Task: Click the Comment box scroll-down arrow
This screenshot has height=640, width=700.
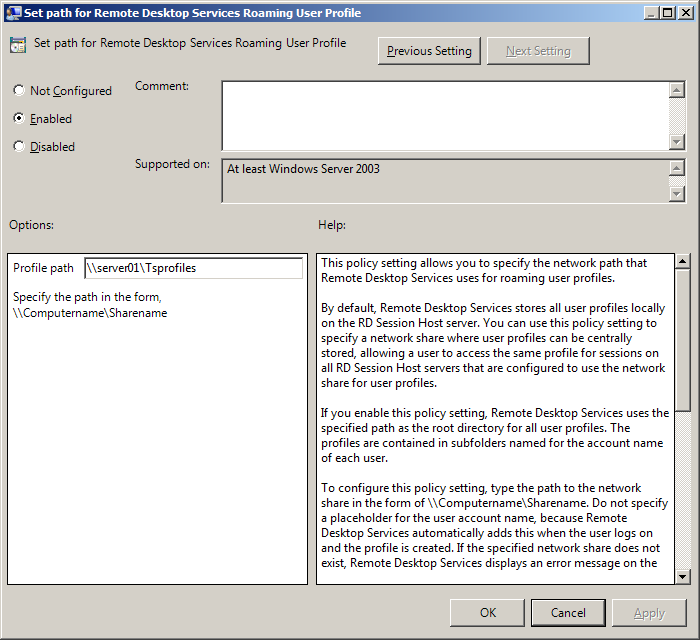Action: (677, 142)
